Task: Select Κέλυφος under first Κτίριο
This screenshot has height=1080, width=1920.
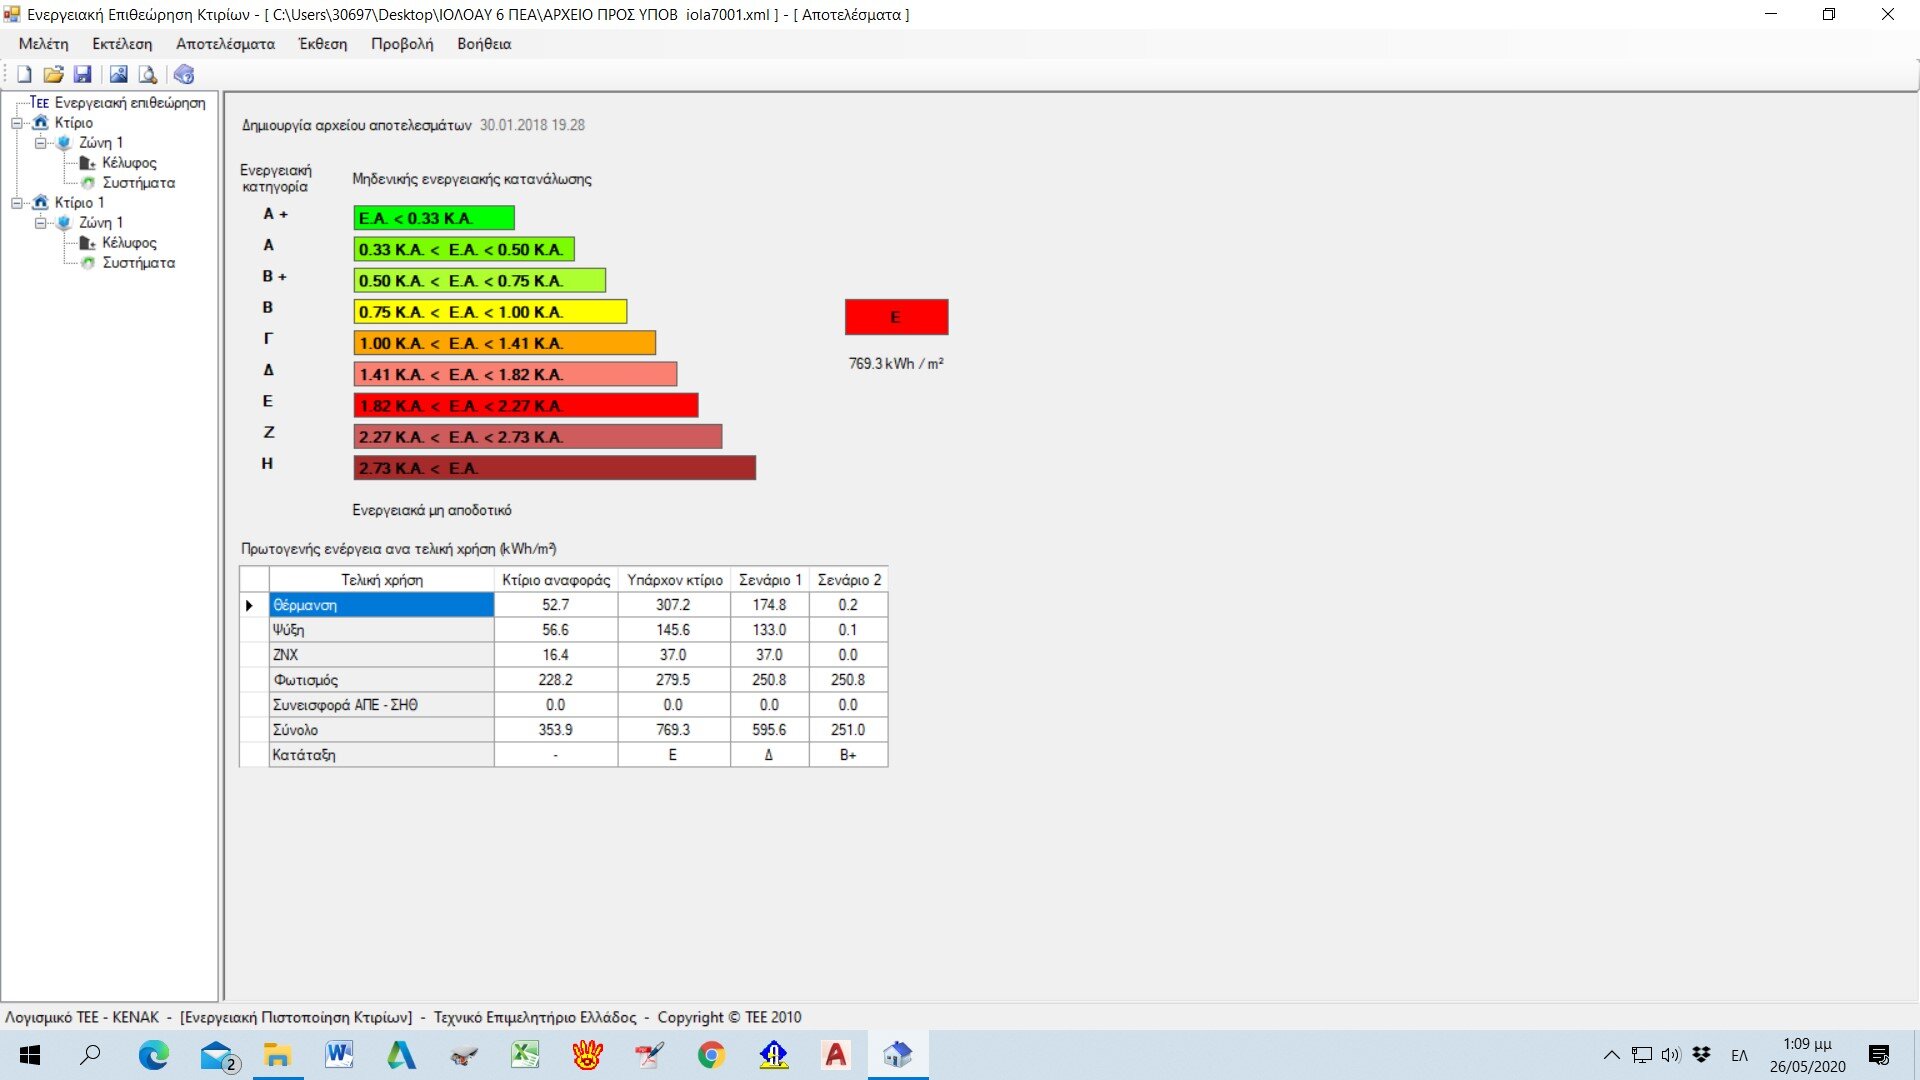Action: (129, 163)
